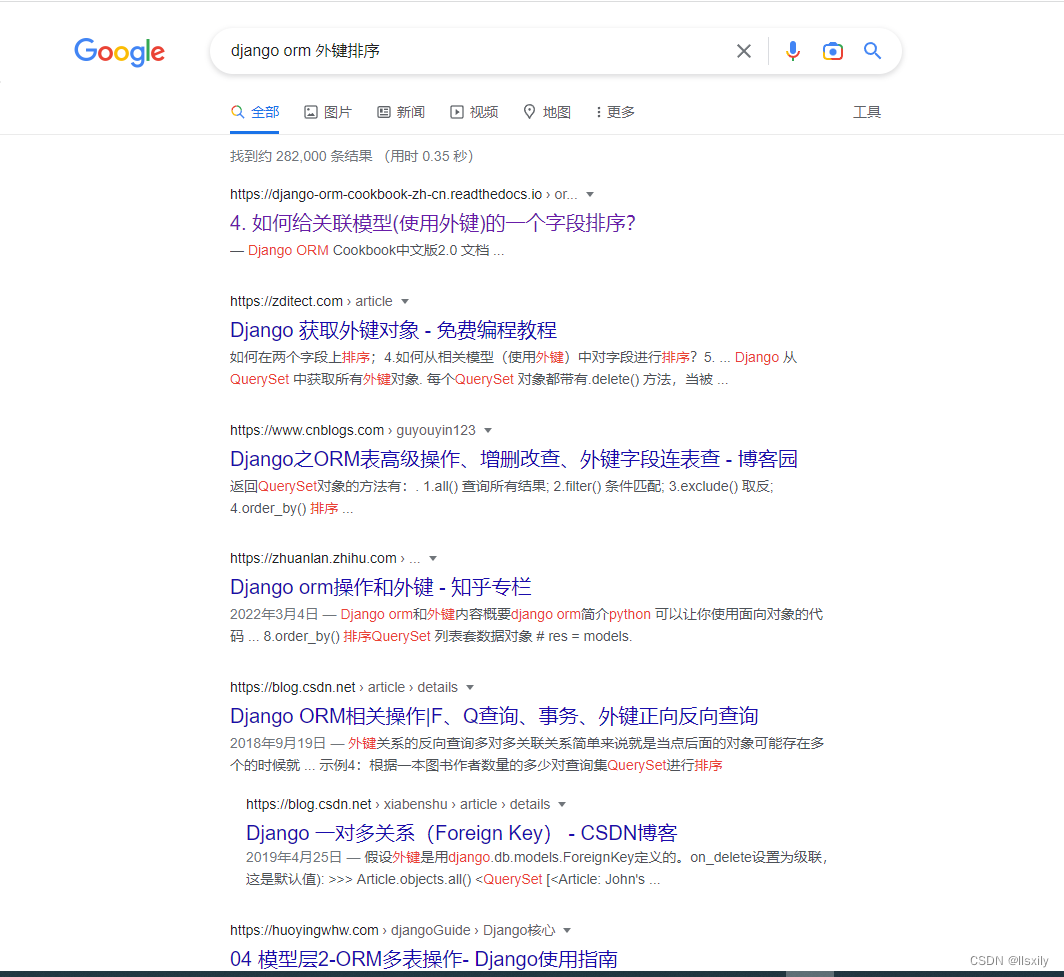Expand options arrow for blog.csdn.net article result

coord(470,687)
